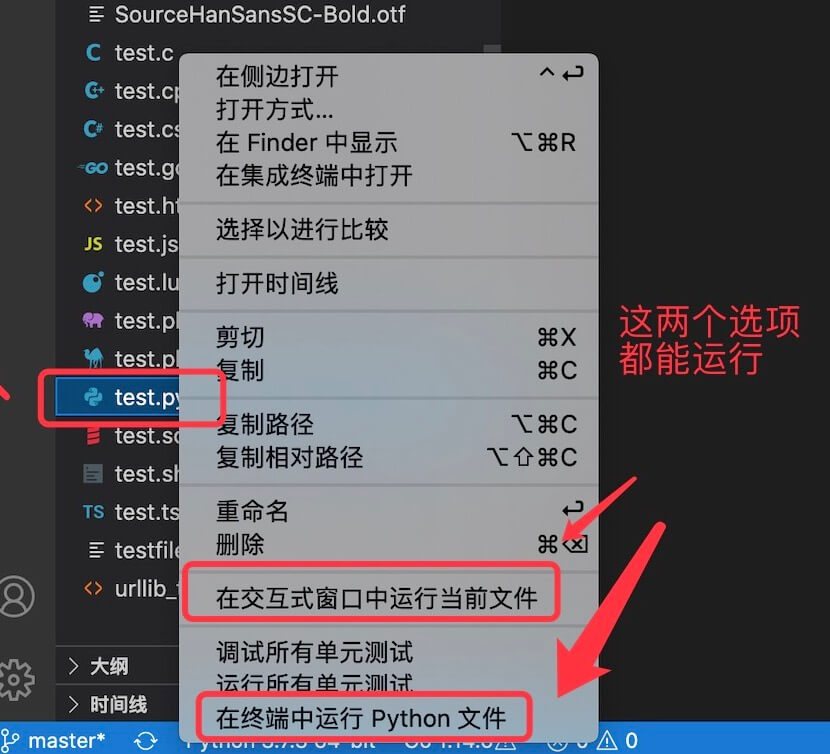Click the C file icon beside test.c
The height and width of the screenshot is (754, 830).
tap(93, 52)
